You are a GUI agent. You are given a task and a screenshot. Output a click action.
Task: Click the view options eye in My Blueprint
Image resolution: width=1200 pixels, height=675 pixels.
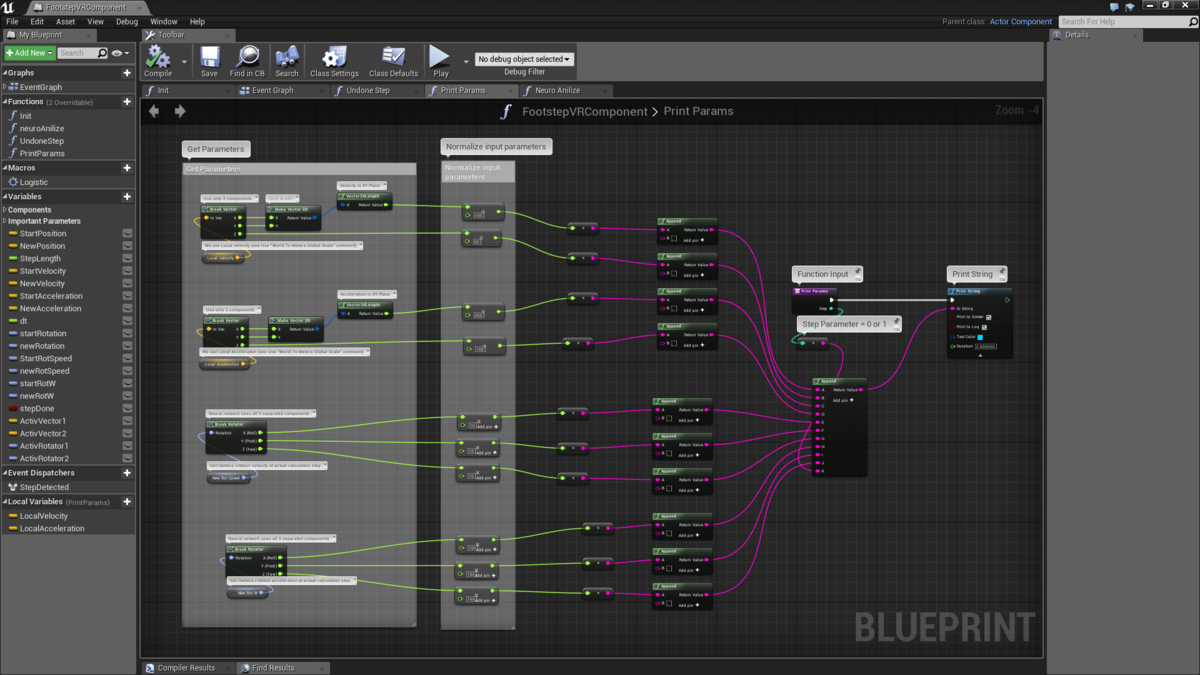click(117, 53)
